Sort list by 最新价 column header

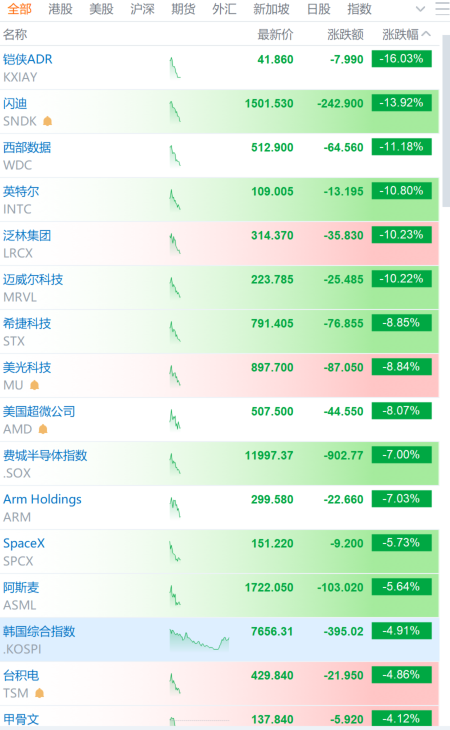[x=275, y=34]
